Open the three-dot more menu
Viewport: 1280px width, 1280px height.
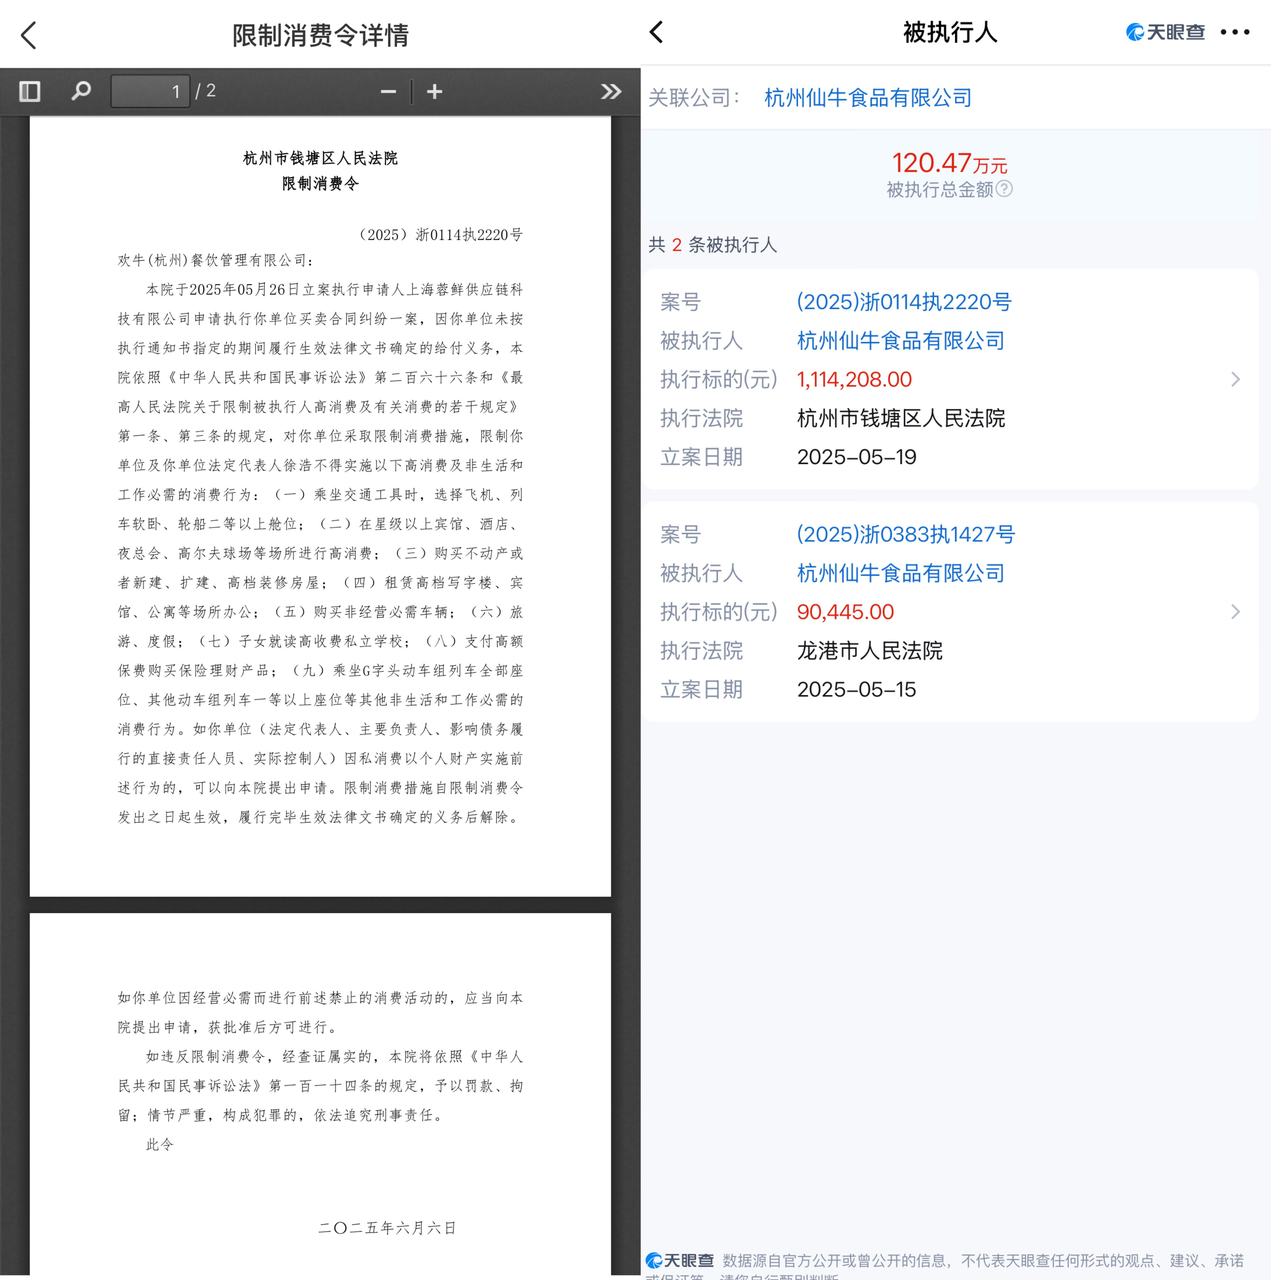coord(1235,32)
